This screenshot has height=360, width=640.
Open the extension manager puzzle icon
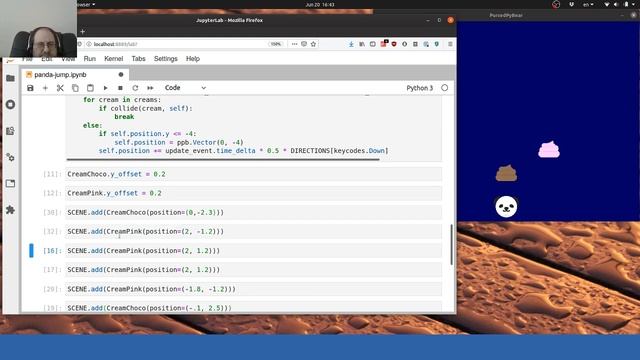point(11,210)
